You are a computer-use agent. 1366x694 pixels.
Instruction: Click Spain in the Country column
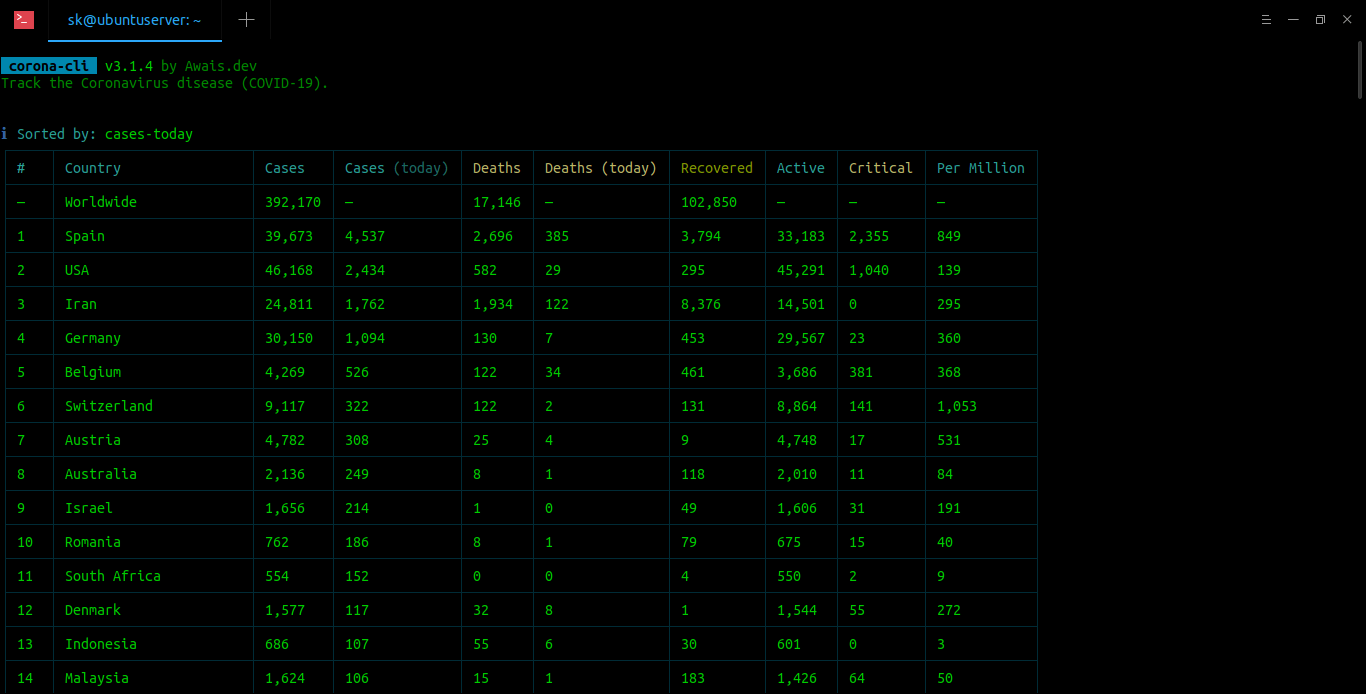[84, 236]
